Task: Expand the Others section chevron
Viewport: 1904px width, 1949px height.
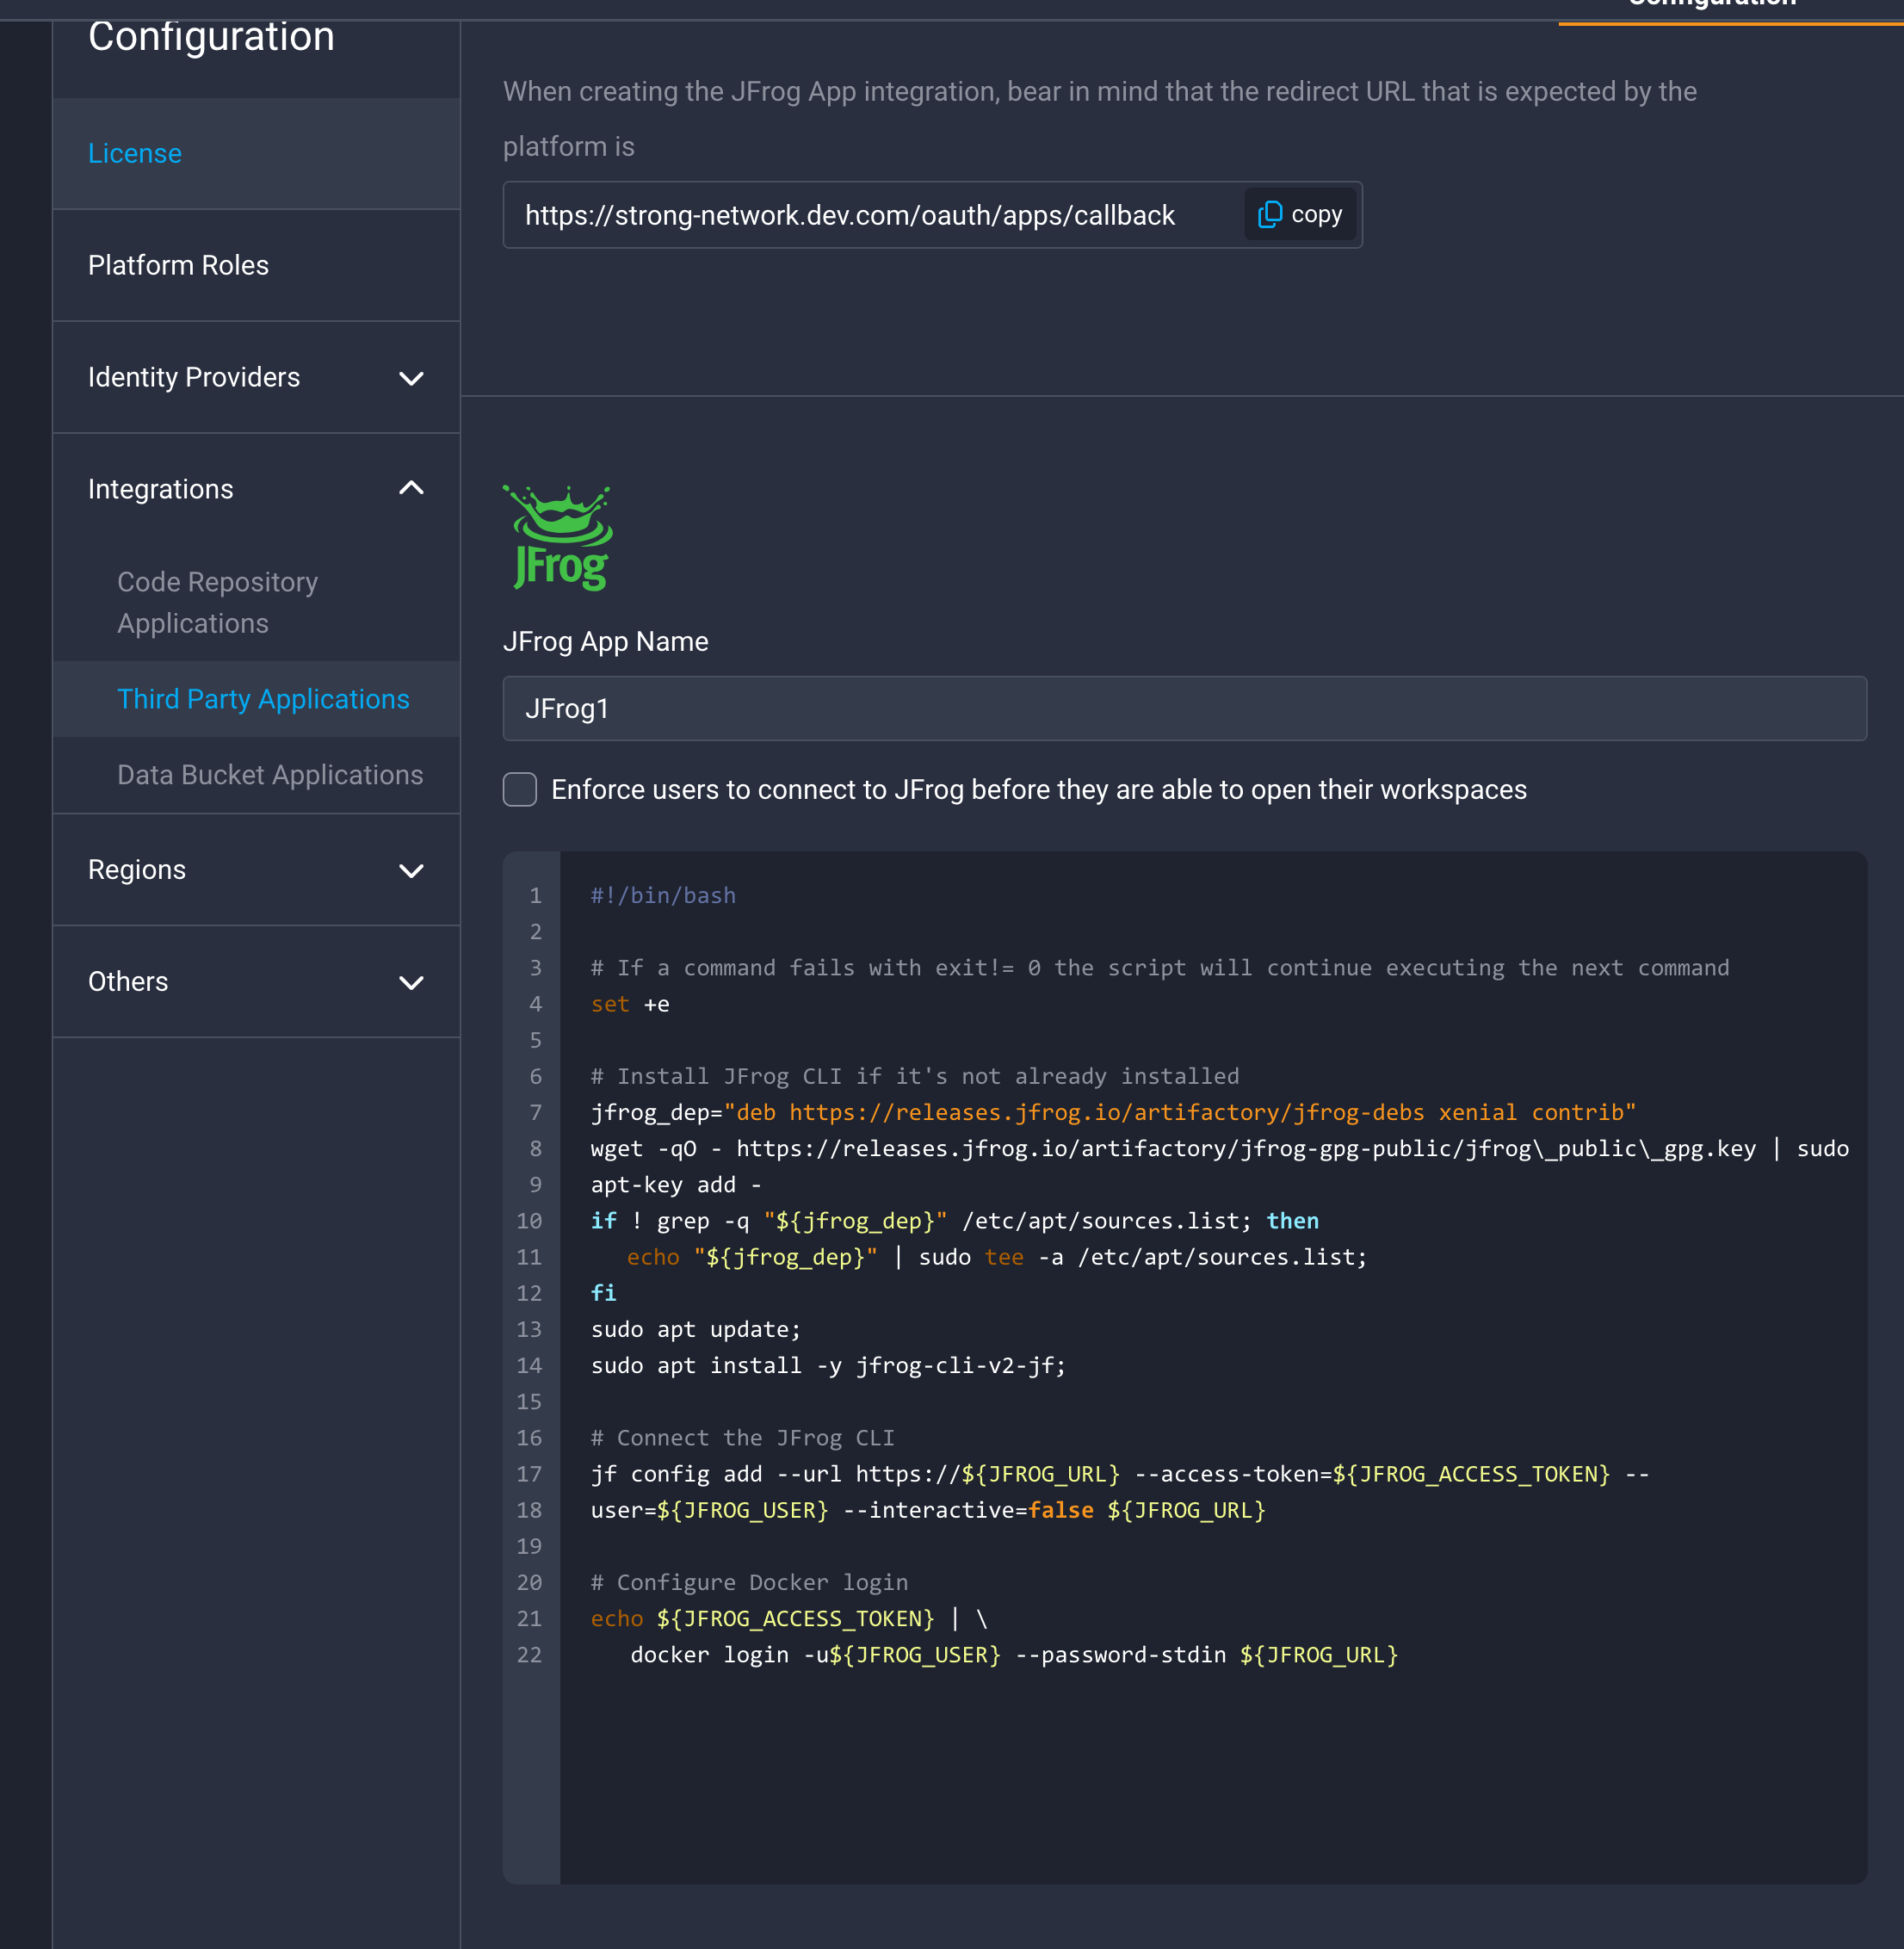Action: pyautogui.click(x=411, y=982)
